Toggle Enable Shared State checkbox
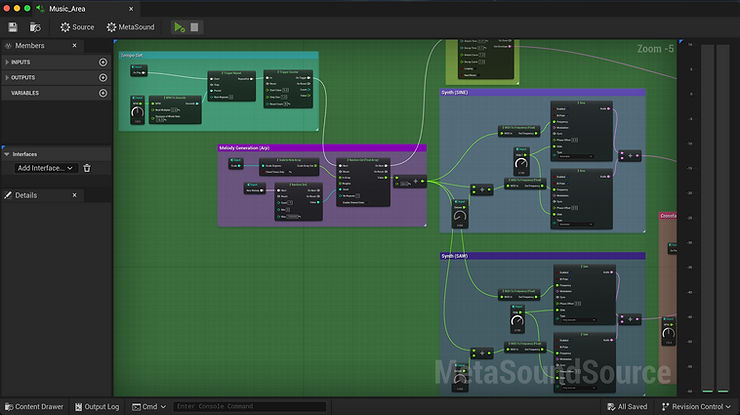Screen dimensions: 740x415 pos(367,203)
